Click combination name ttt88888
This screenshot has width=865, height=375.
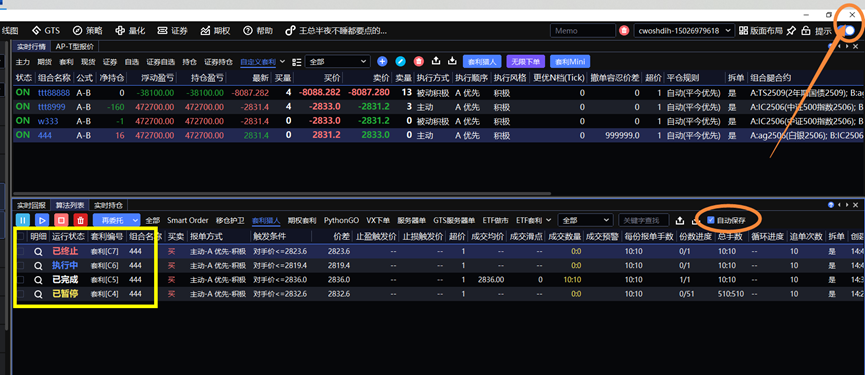[x=54, y=93]
